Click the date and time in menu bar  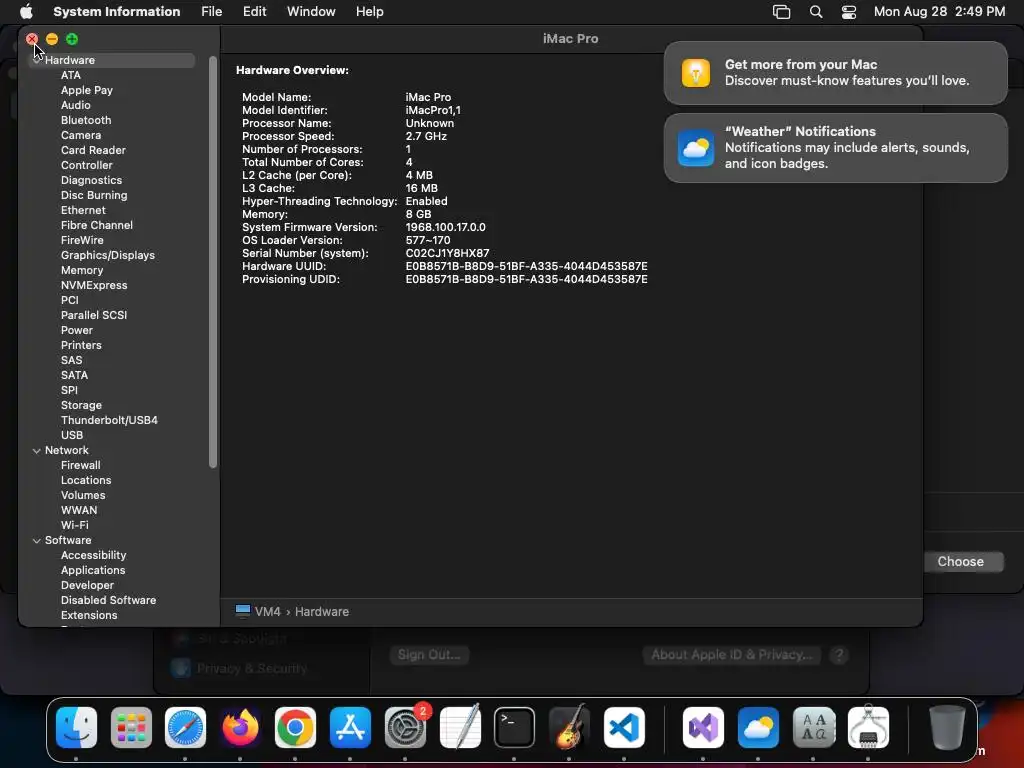pos(939,11)
